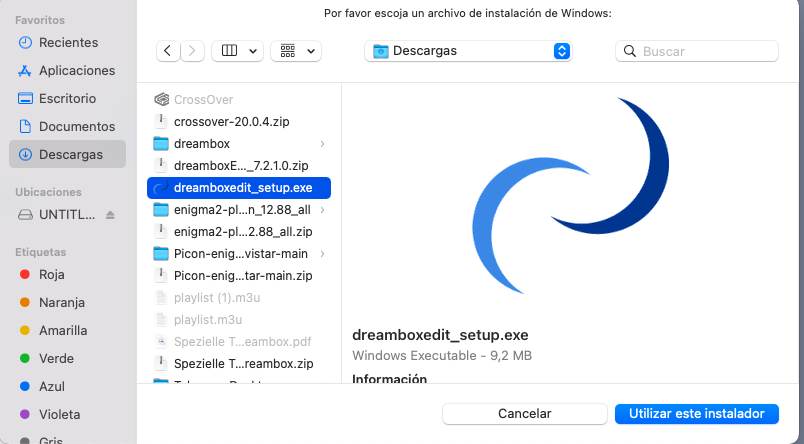Image resolution: width=804 pixels, height=444 pixels.
Task: Click Utilizar este instalador button
Action: coord(696,413)
